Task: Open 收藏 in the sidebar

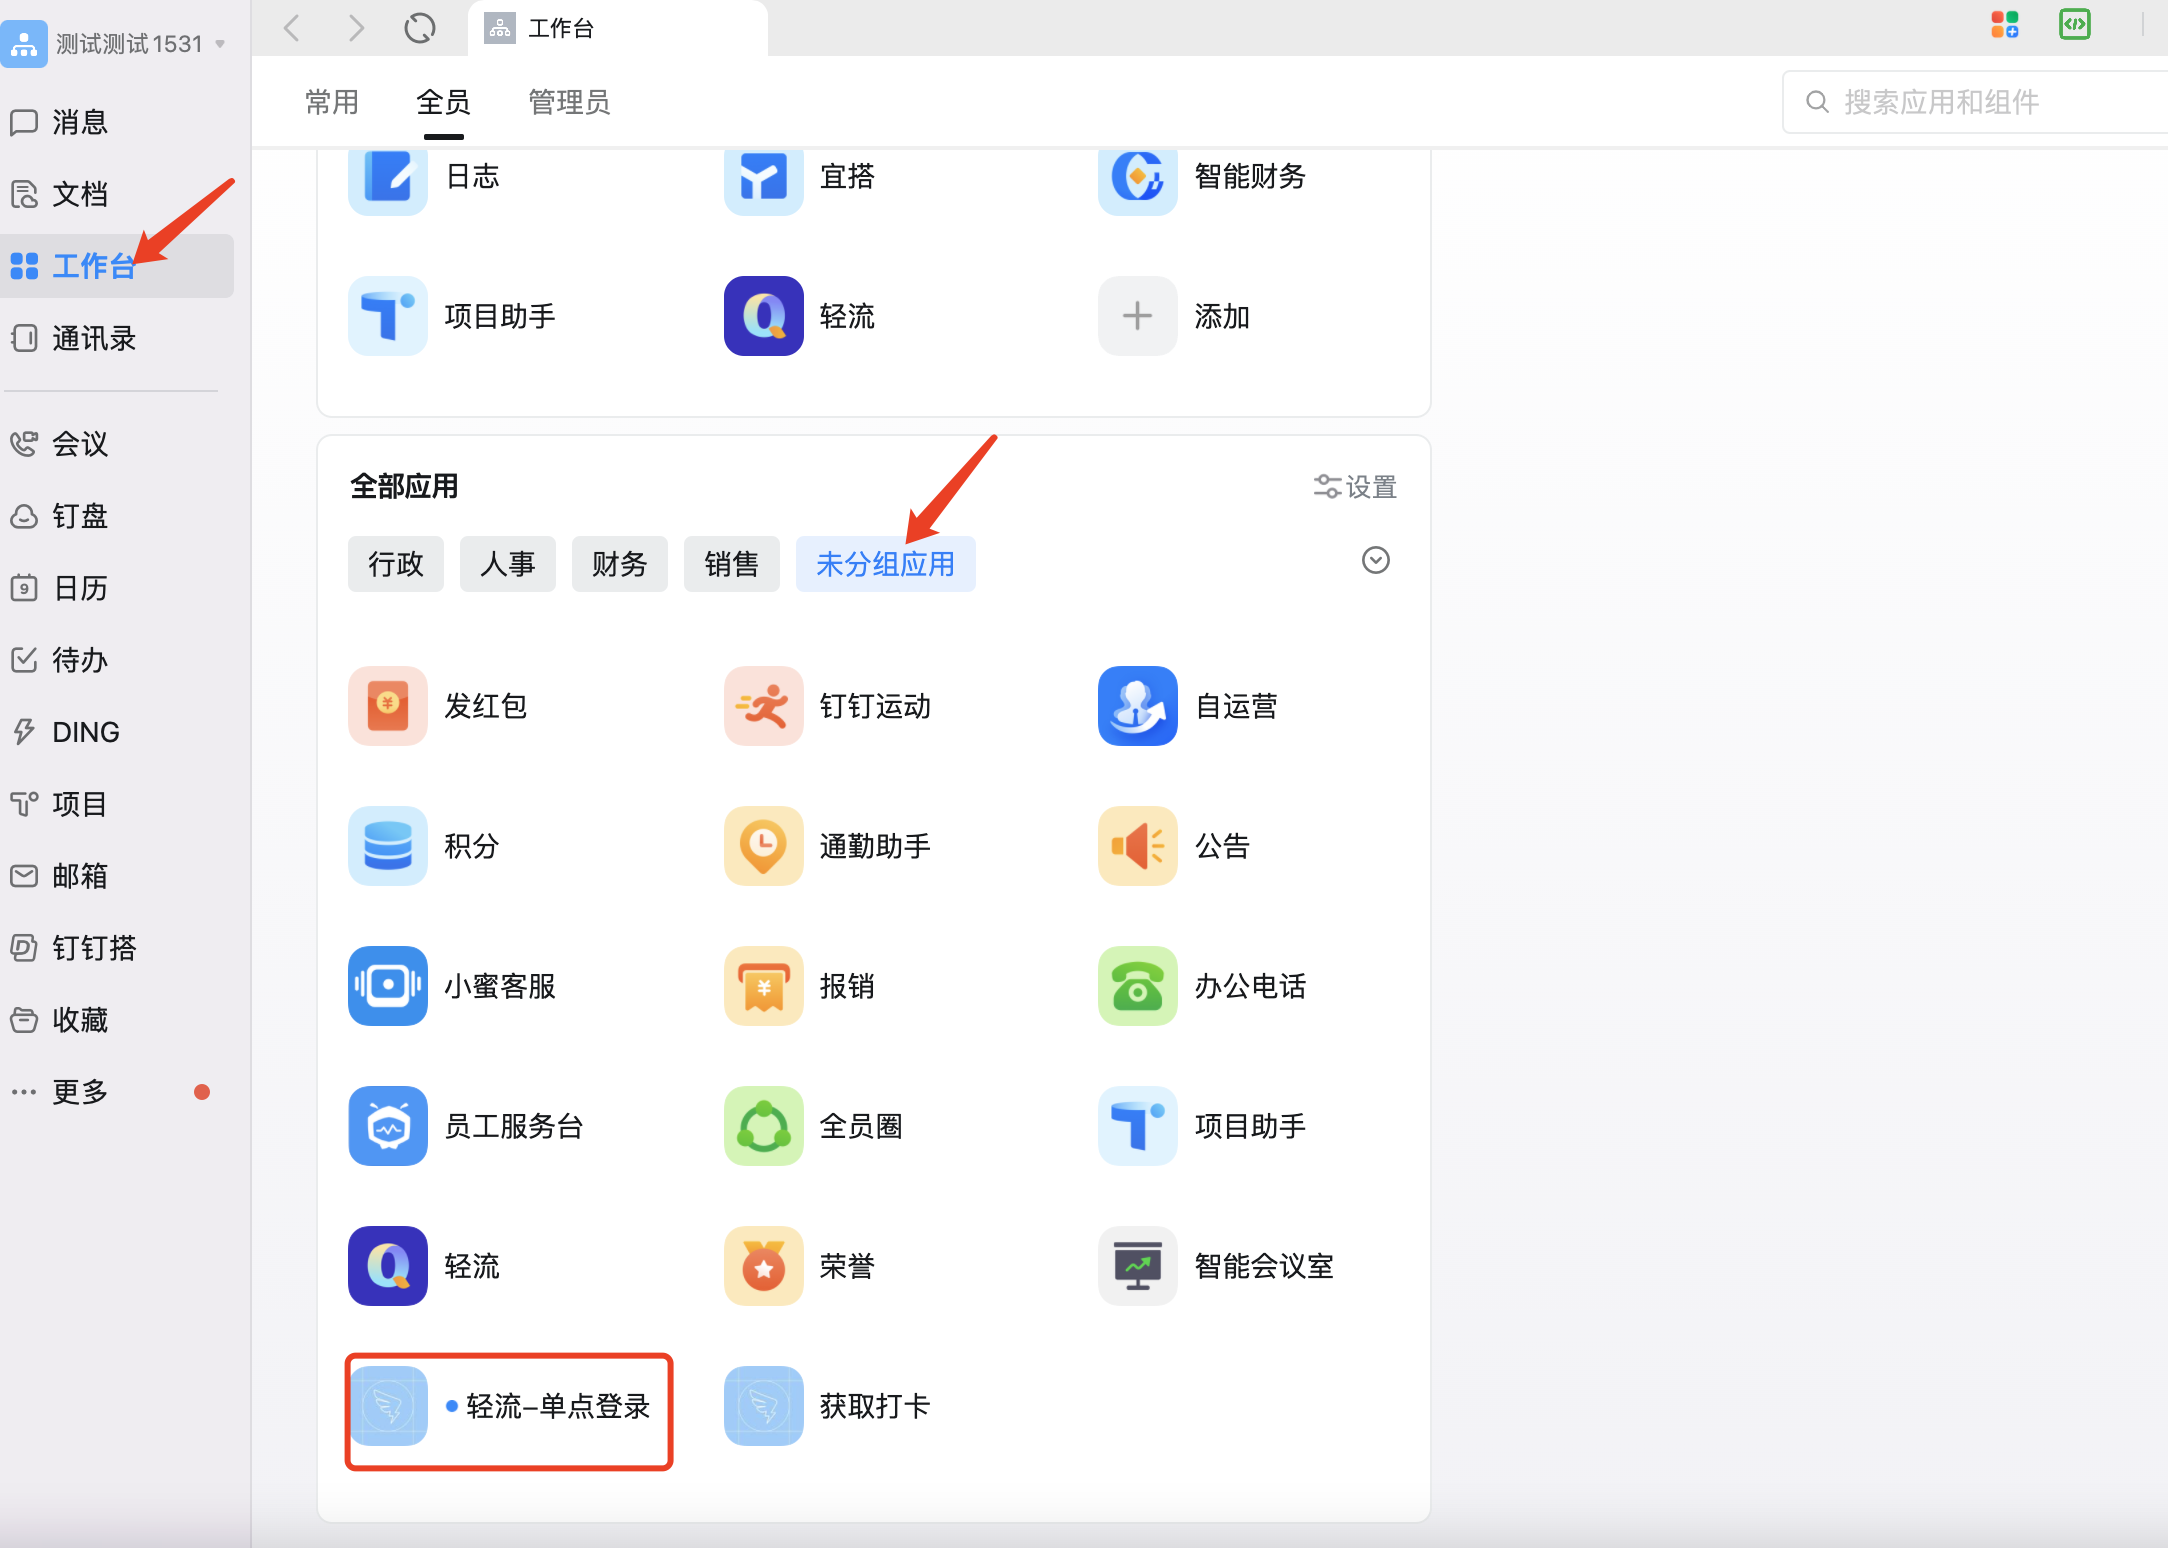Action: point(117,1020)
